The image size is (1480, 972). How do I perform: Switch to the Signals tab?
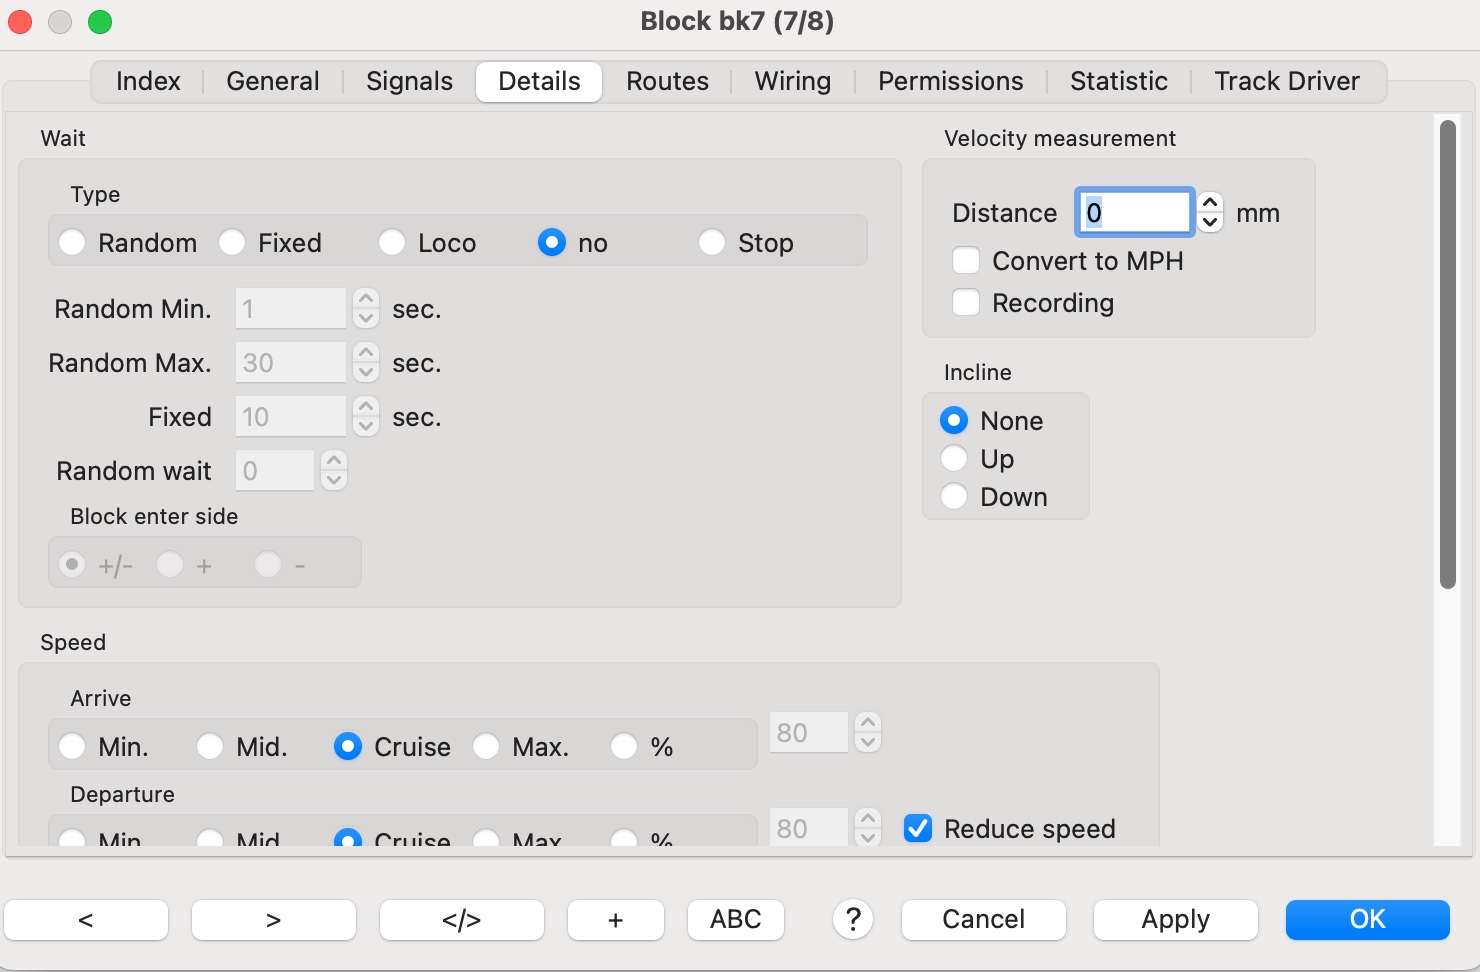tap(409, 81)
